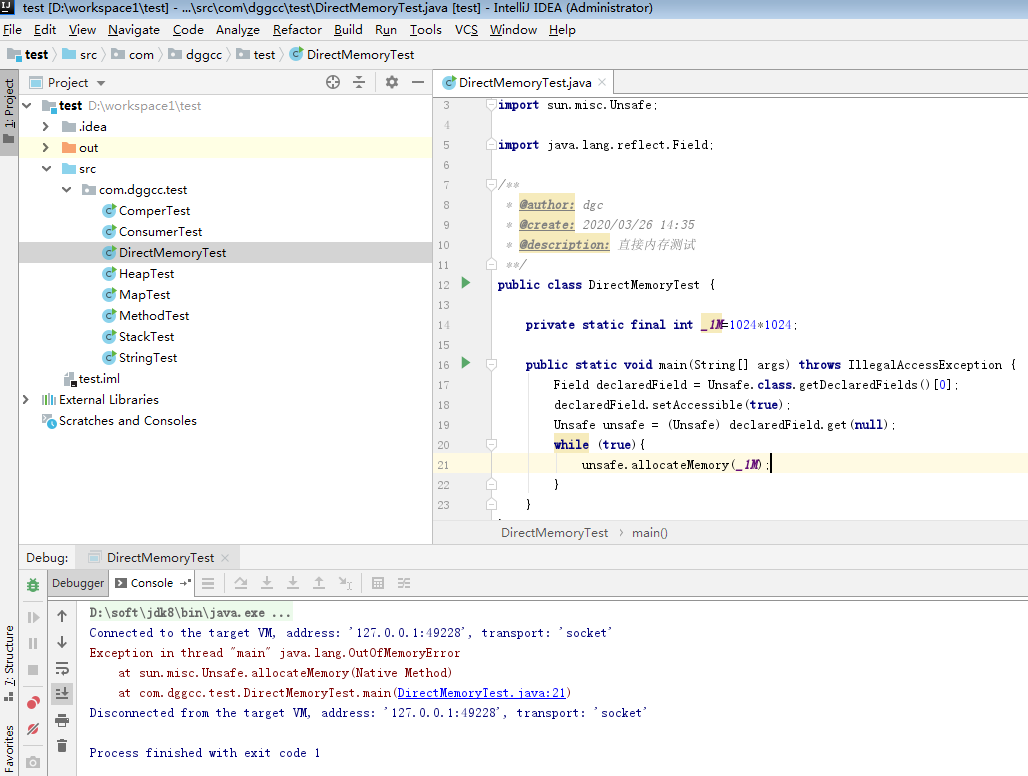
Task: Switch to the Debugger tab
Action: pyautogui.click(x=77, y=583)
